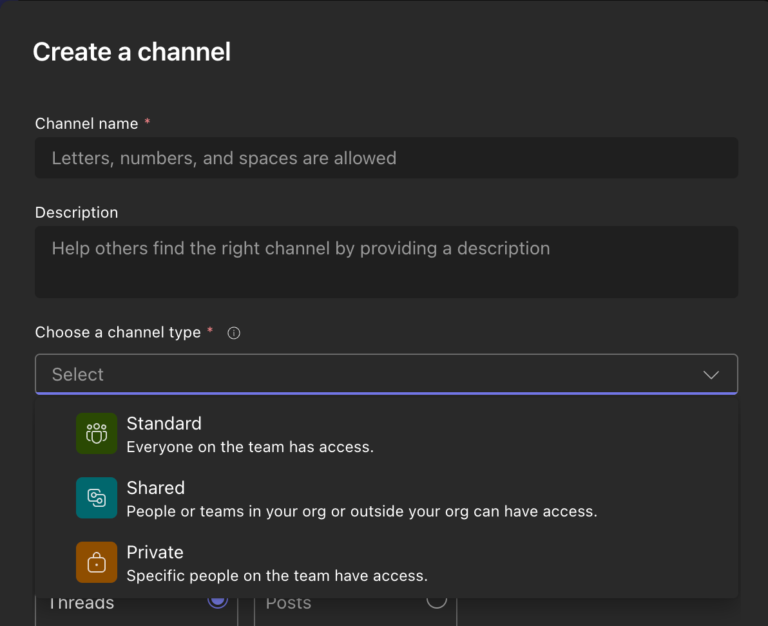
Task: Click the 'Description' field label
Action: [76, 213]
